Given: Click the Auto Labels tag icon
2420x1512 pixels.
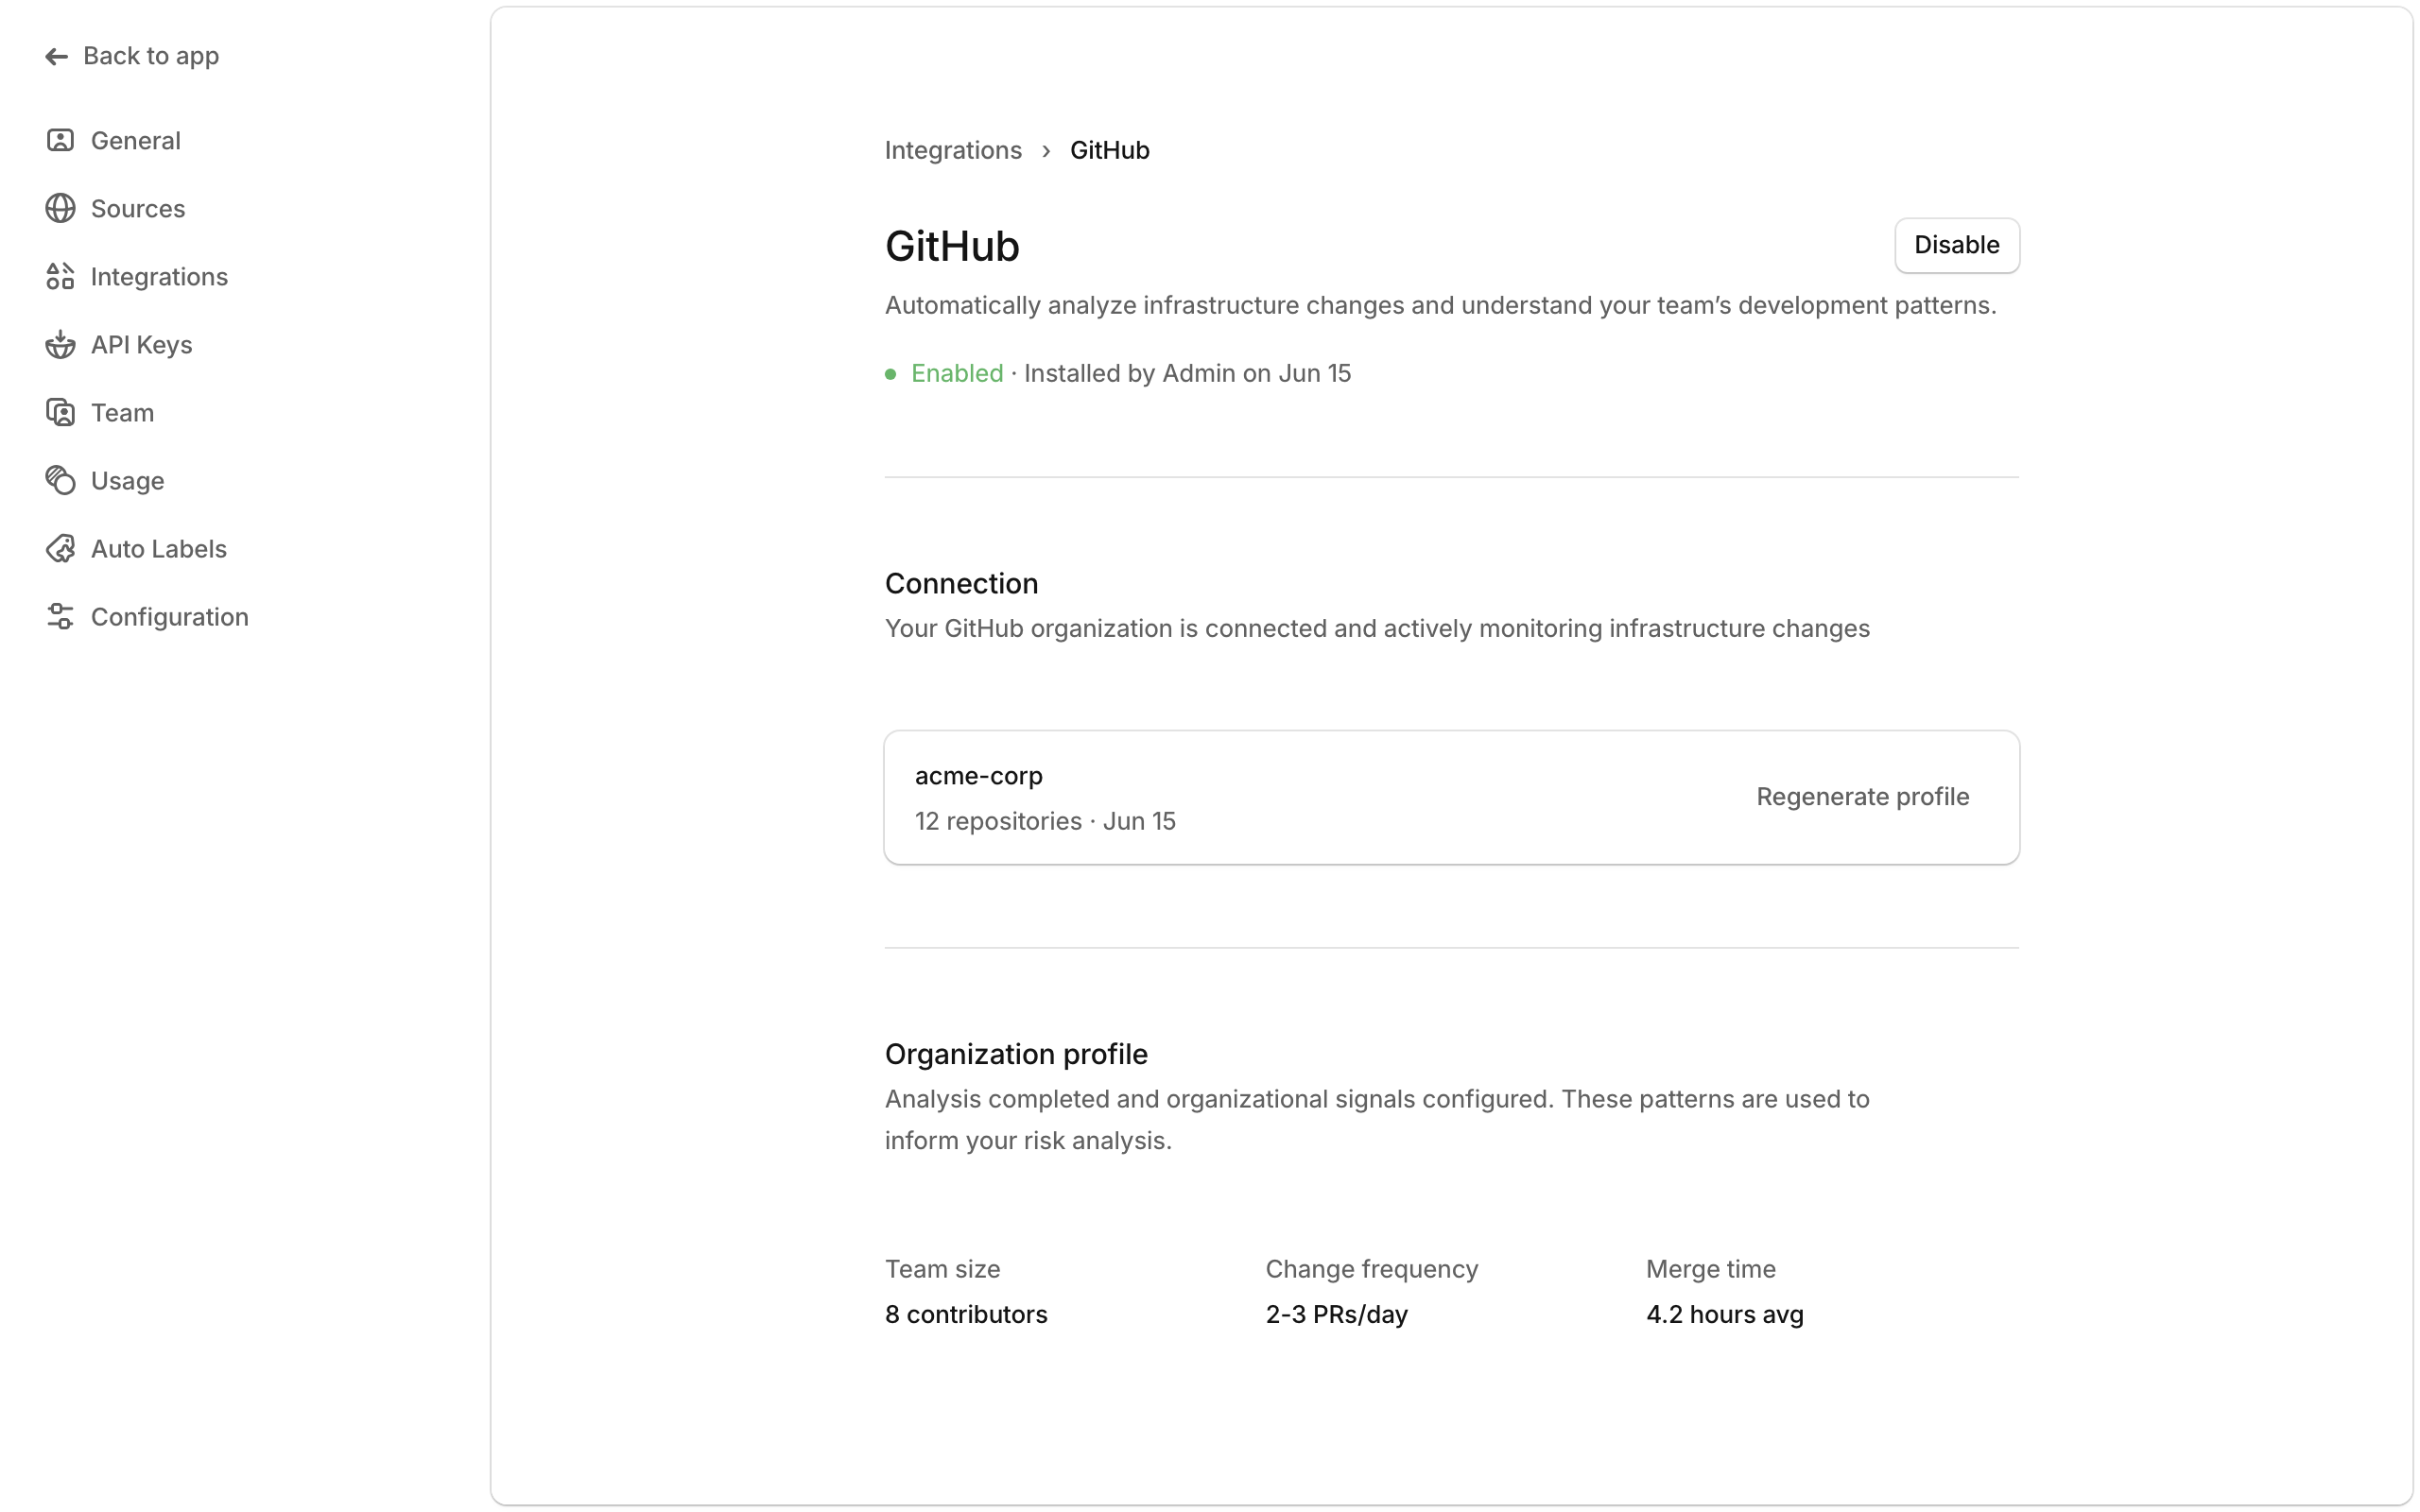Looking at the screenshot, I should (x=60, y=548).
